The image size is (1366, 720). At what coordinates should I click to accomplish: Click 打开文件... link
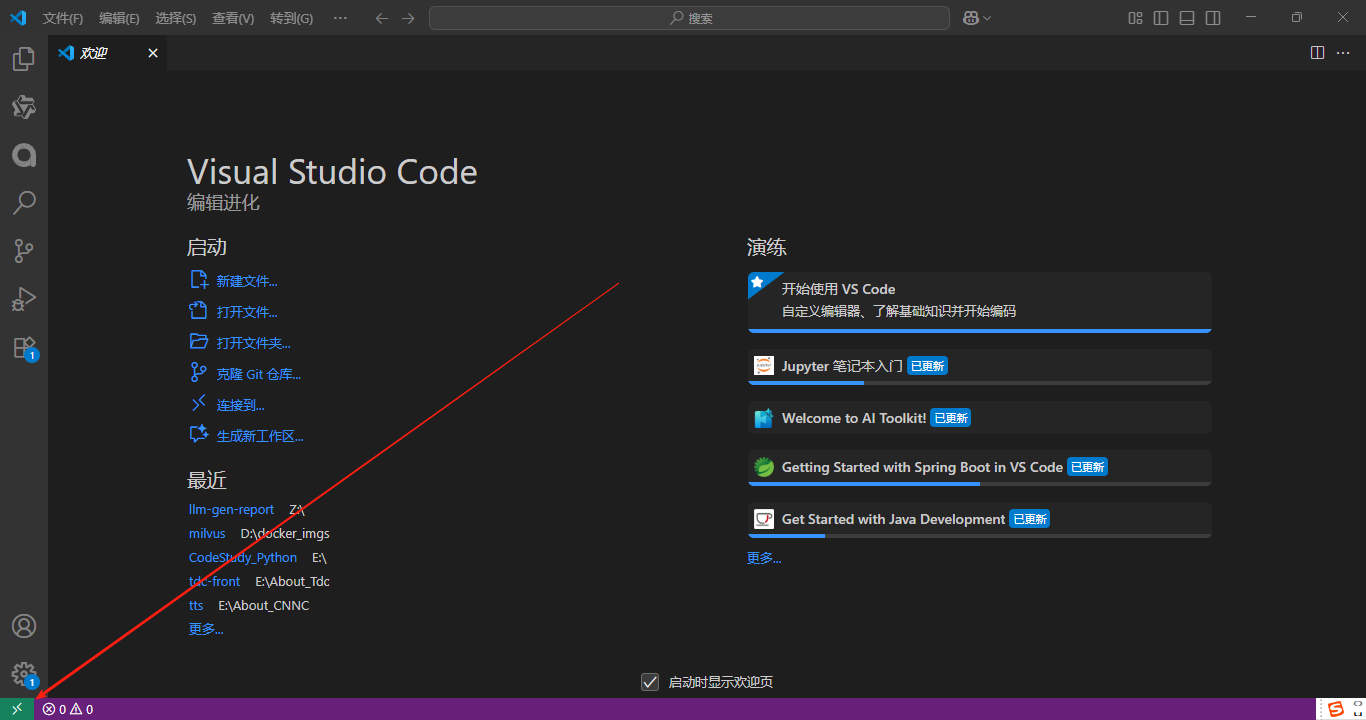tap(247, 312)
